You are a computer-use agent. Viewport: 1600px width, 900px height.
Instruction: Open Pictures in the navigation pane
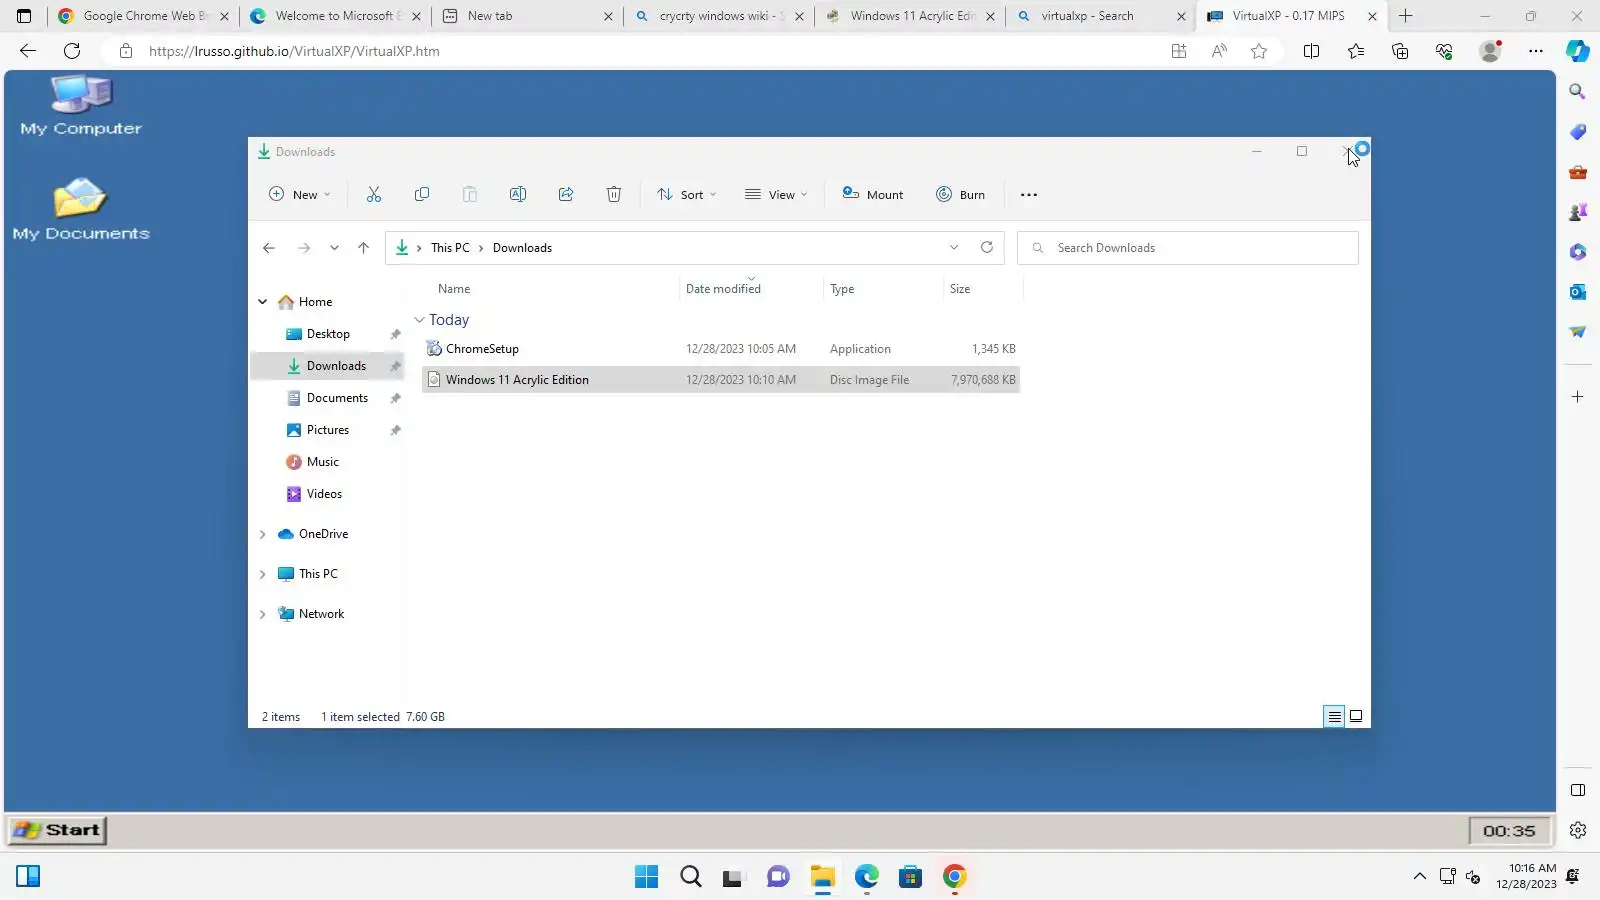click(328, 430)
